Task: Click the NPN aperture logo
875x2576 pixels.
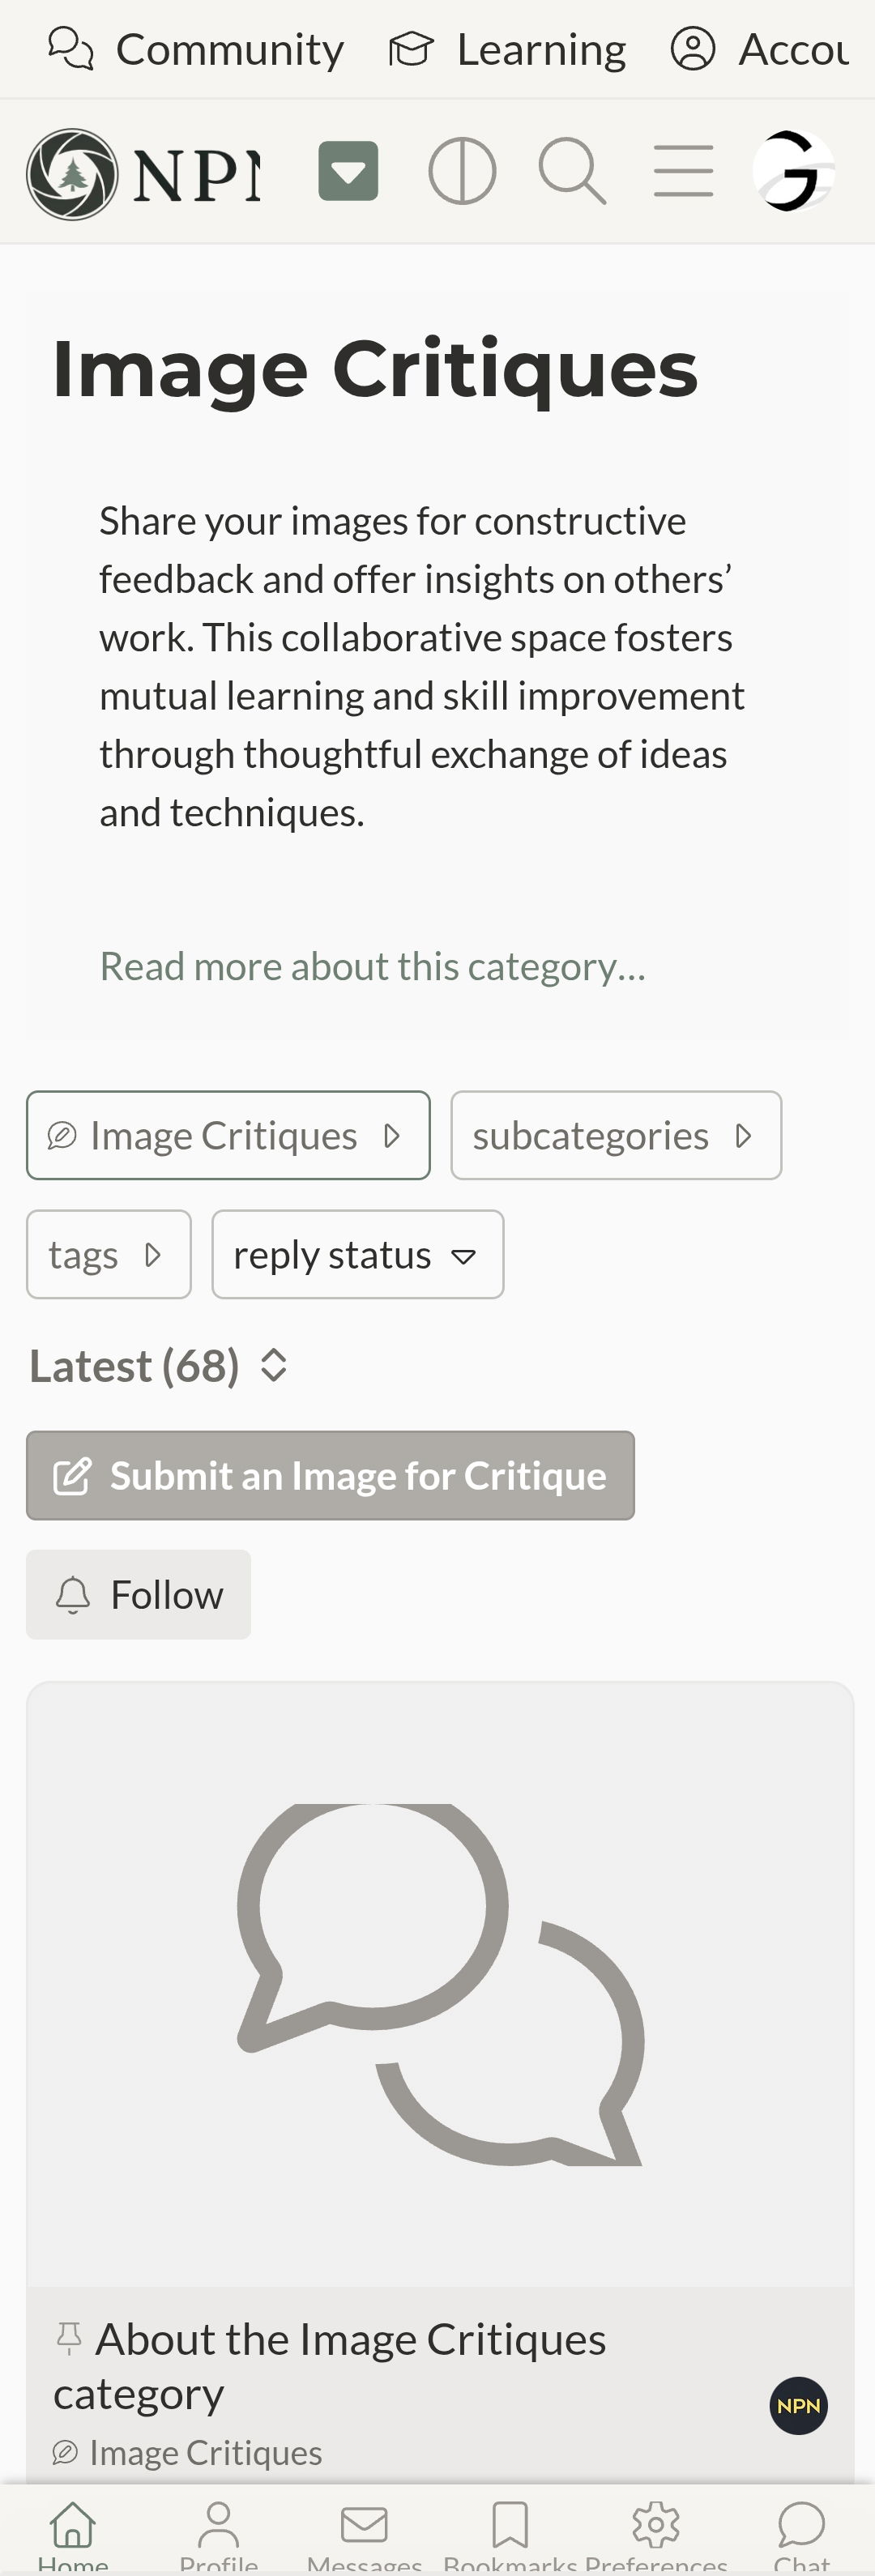Action: (x=72, y=173)
